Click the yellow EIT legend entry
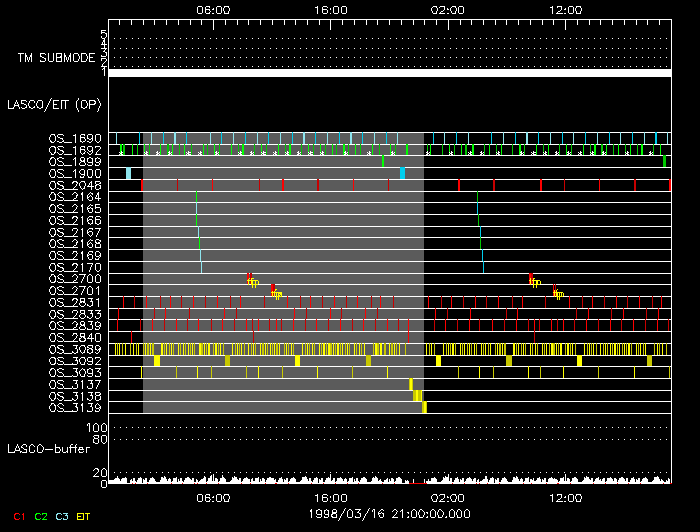Image resolution: width=700 pixels, height=532 pixels. (x=83, y=517)
